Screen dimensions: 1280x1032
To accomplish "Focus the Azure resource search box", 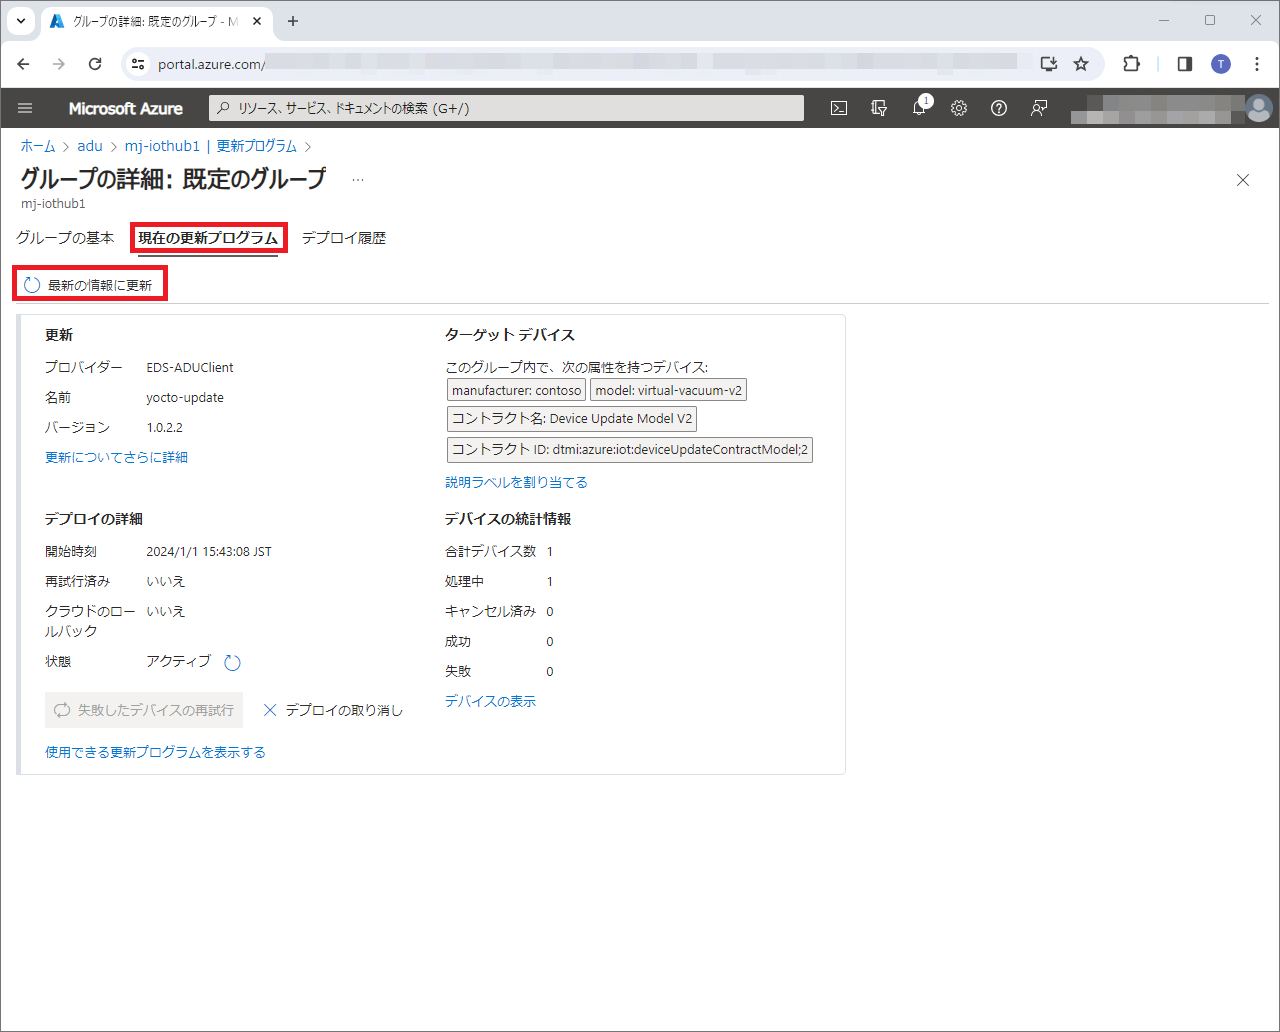I will tap(506, 108).
